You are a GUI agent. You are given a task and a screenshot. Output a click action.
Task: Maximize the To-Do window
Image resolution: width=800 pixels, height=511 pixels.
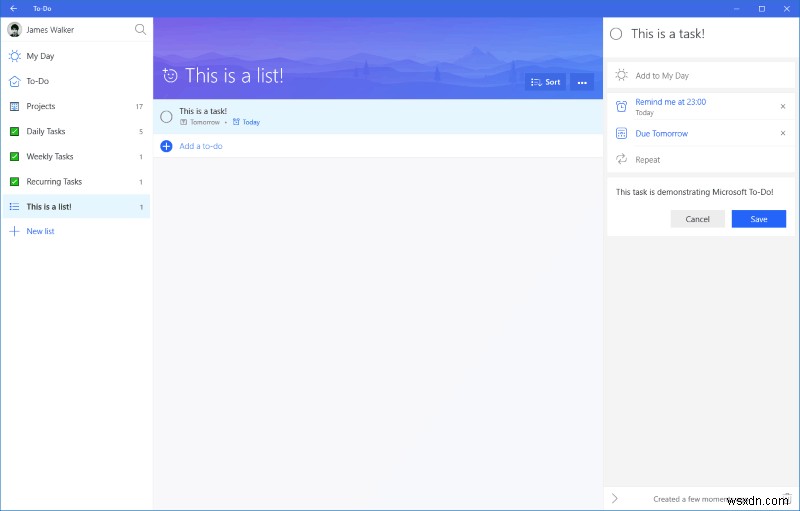pyautogui.click(x=762, y=9)
